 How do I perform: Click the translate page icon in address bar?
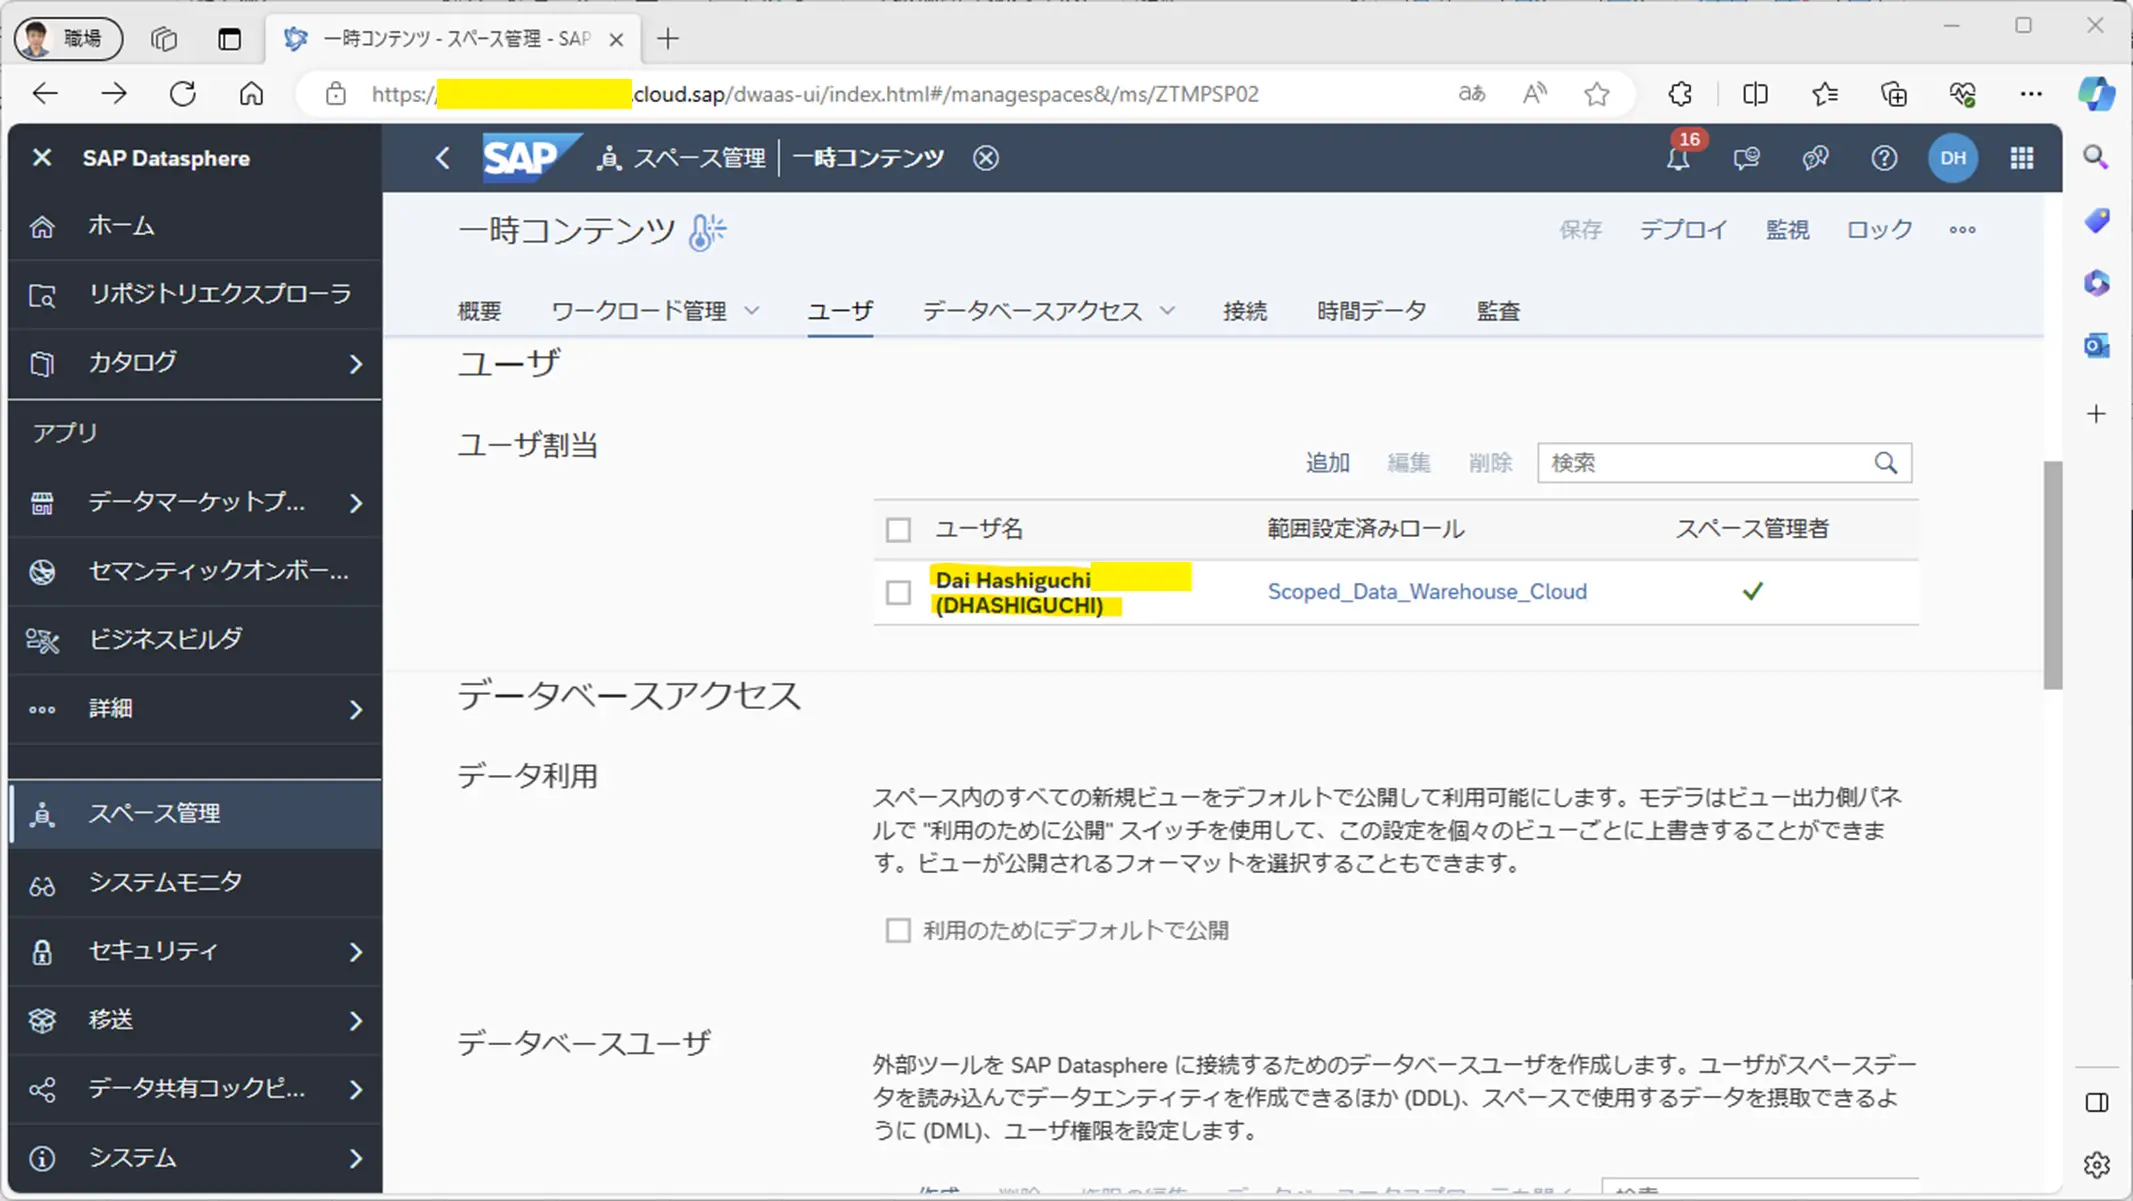click(1471, 94)
